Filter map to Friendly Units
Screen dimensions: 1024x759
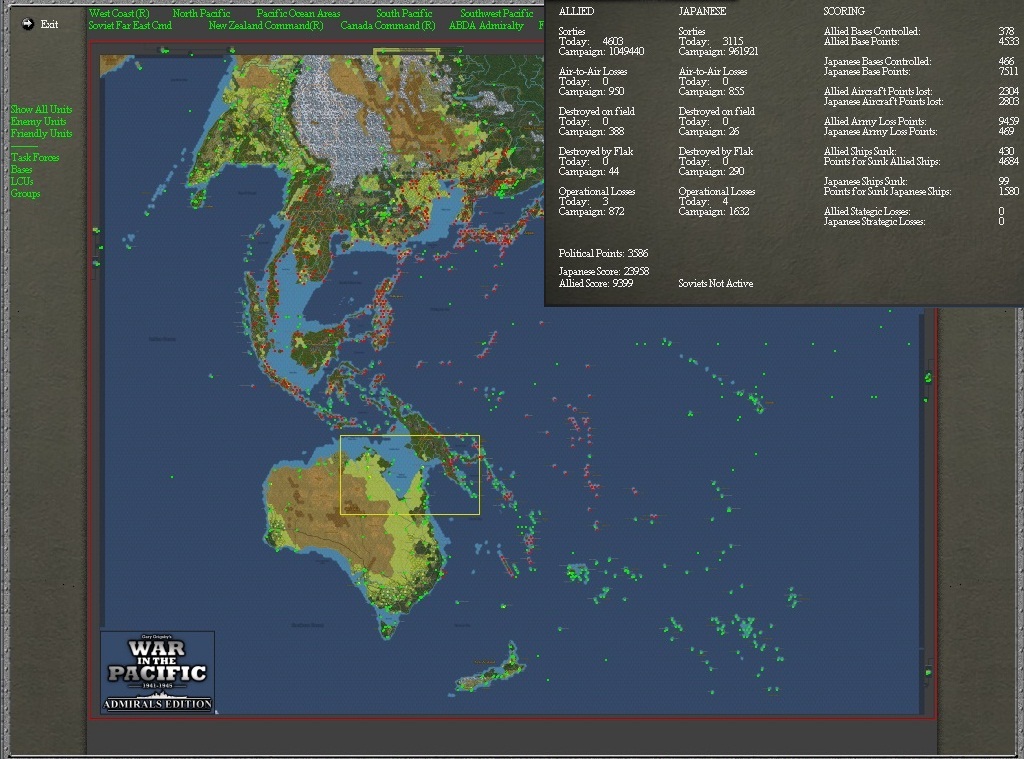(41, 133)
